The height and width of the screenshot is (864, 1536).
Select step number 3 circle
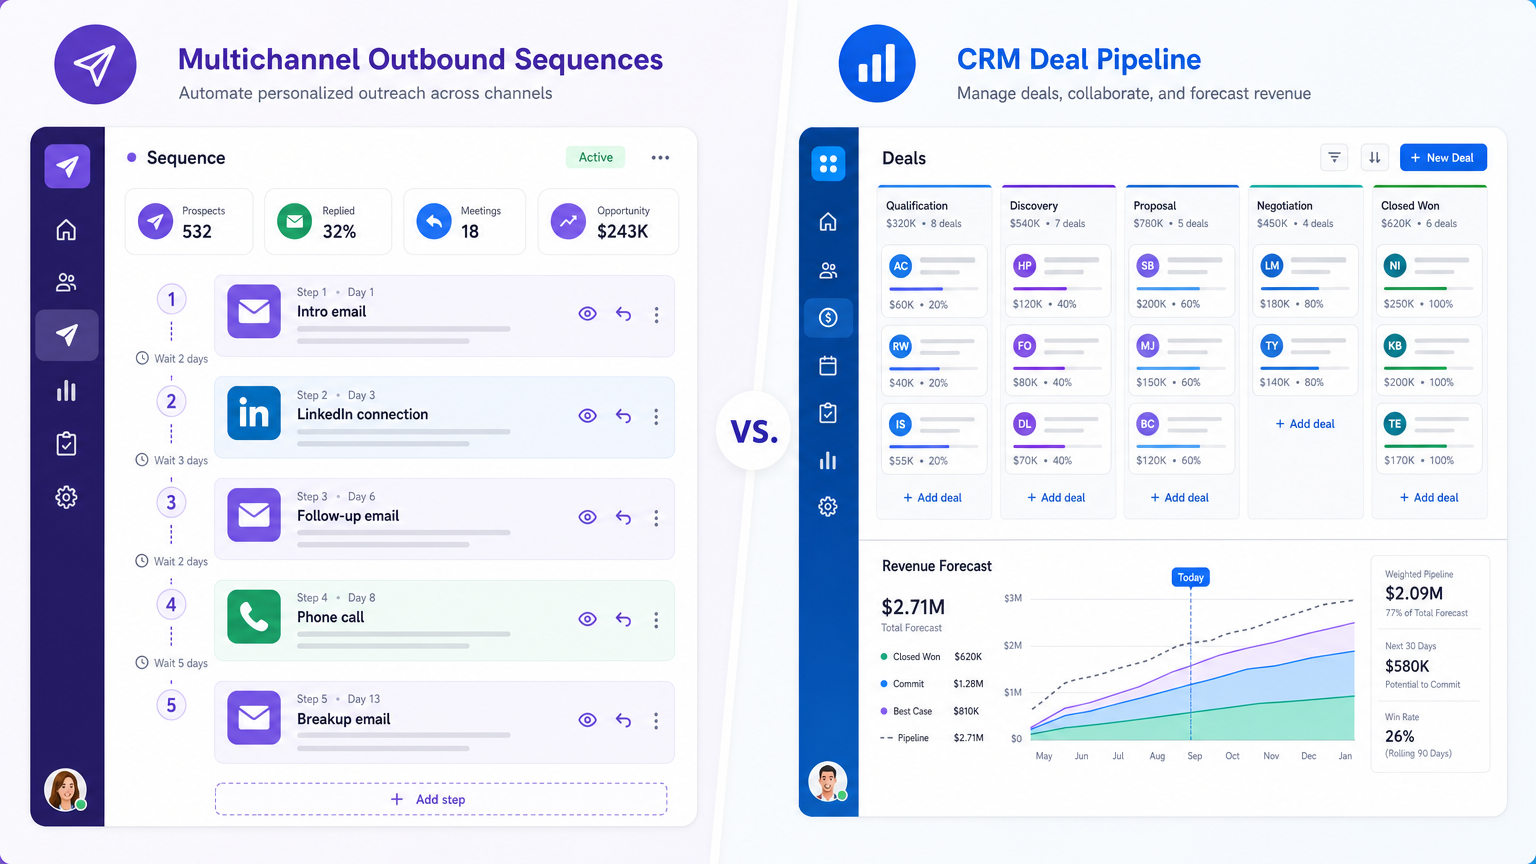[x=171, y=502]
